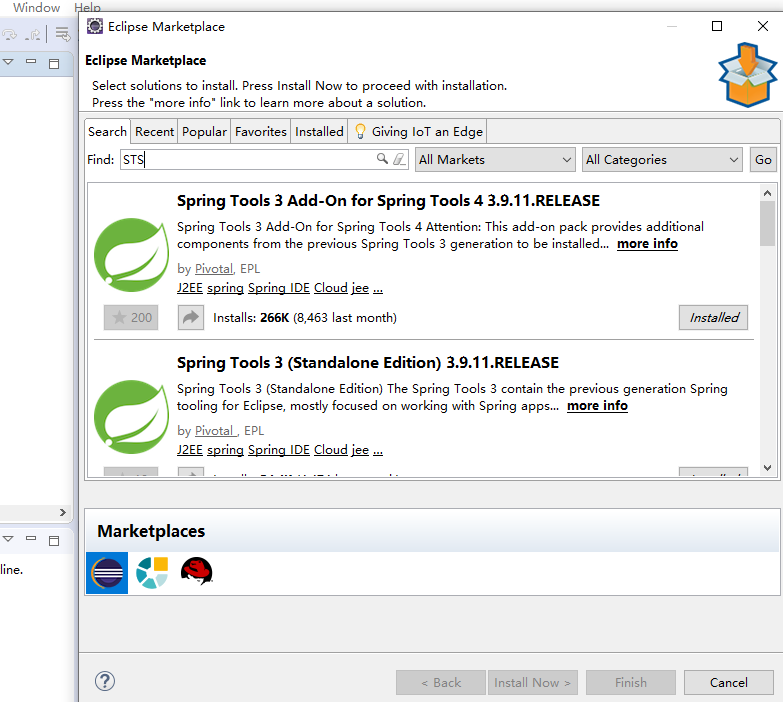Select the Obeo Marketplace catalog icon
783x702 pixels.
[x=152, y=573]
